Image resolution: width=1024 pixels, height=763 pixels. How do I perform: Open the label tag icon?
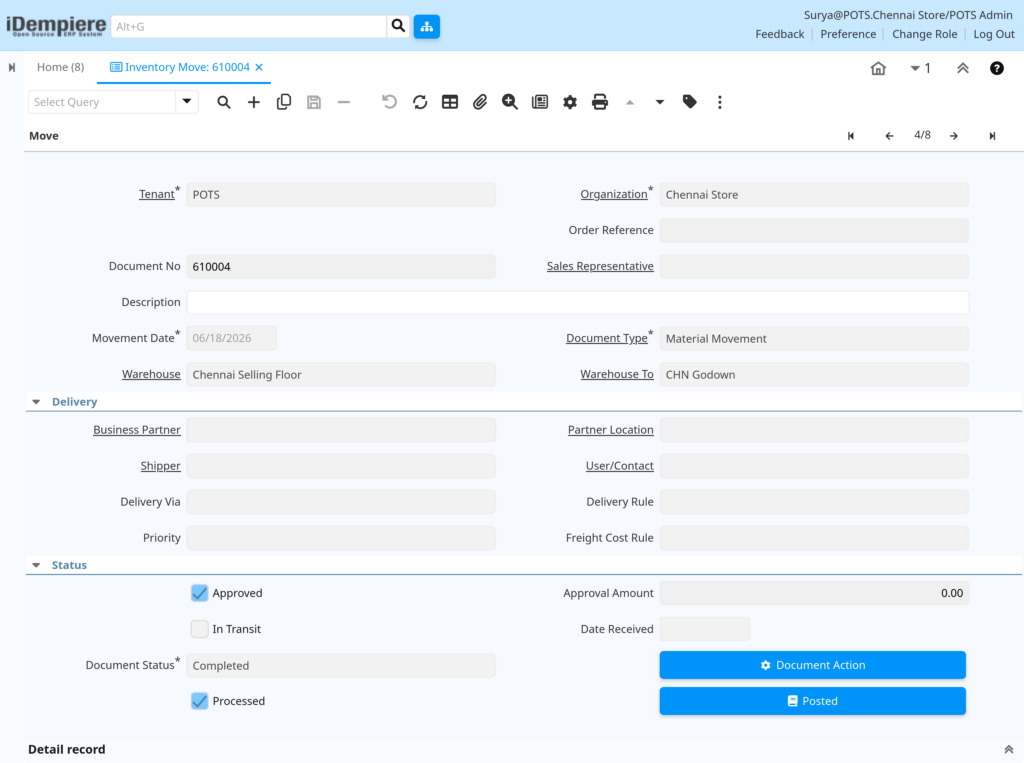click(690, 102)
